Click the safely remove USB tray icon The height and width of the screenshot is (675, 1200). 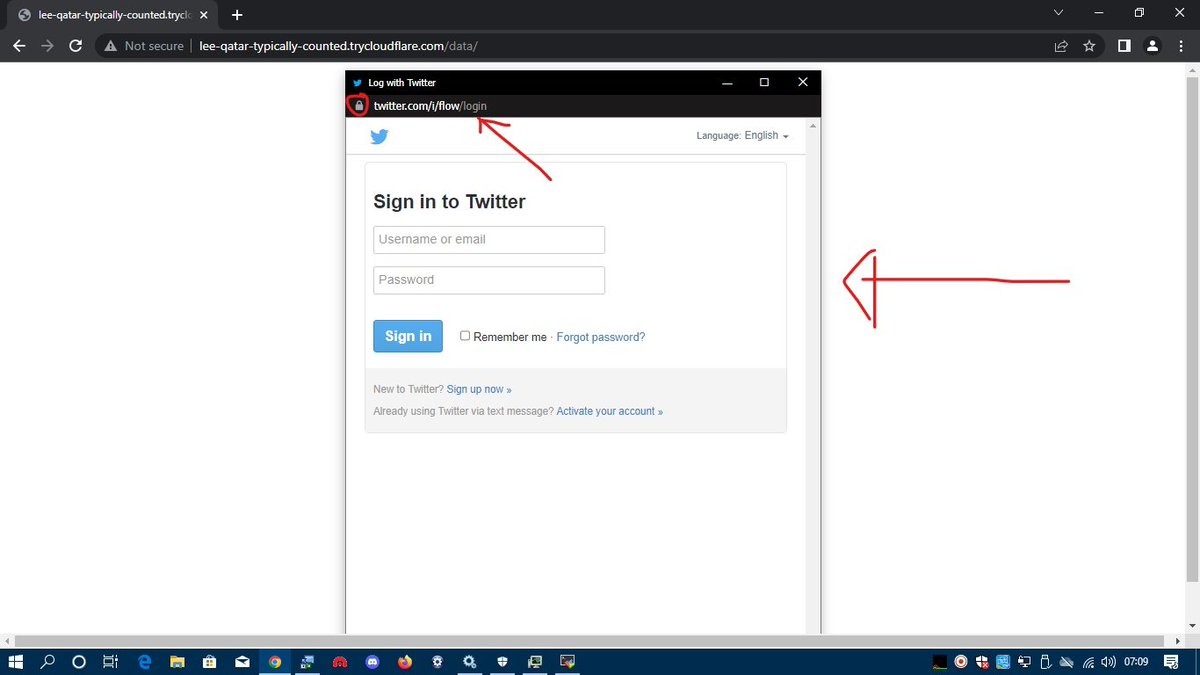(1045, 661)
